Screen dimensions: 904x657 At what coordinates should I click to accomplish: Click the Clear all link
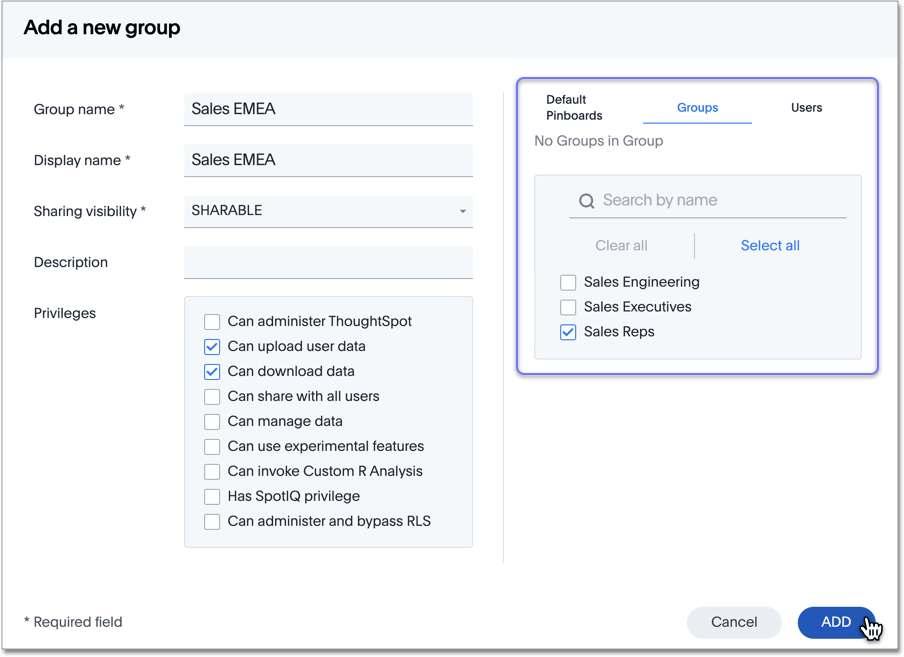click(x=621, y=245)
